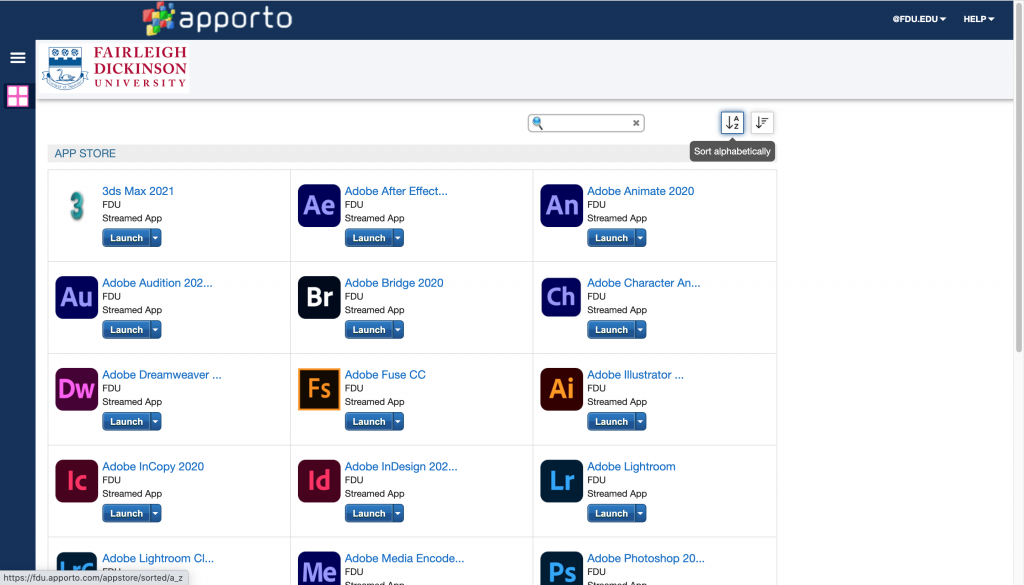Click the Adobe Dreamweaver Dw icon
This screenshot has width=1024, height=585.
[76, 389]
